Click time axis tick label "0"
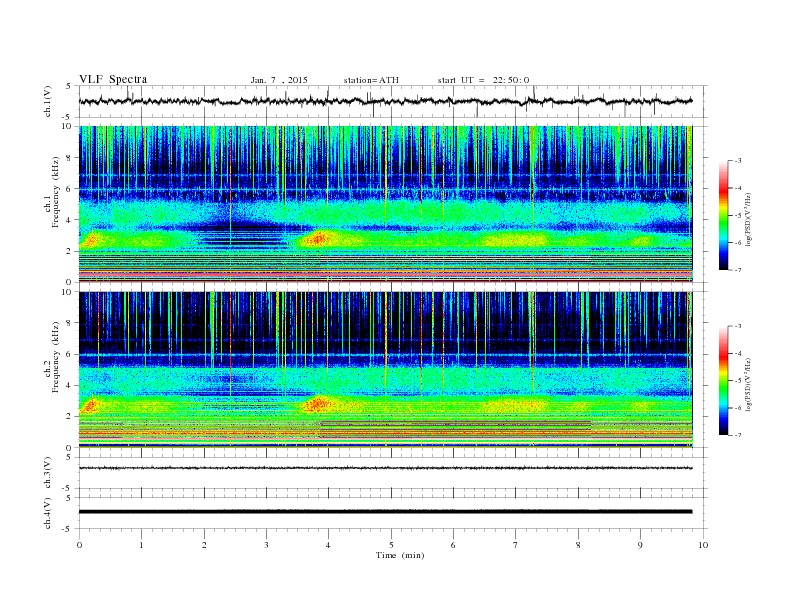 (x=79, y=545)
